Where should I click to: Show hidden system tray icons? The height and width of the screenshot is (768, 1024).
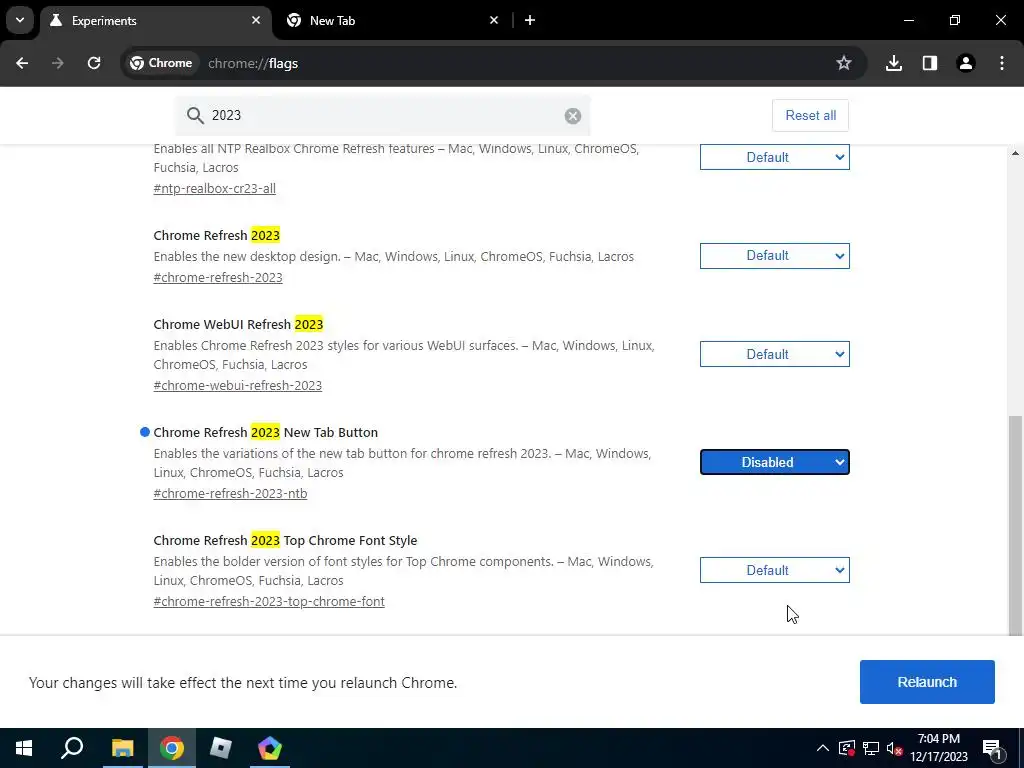[x=823, y=748]
